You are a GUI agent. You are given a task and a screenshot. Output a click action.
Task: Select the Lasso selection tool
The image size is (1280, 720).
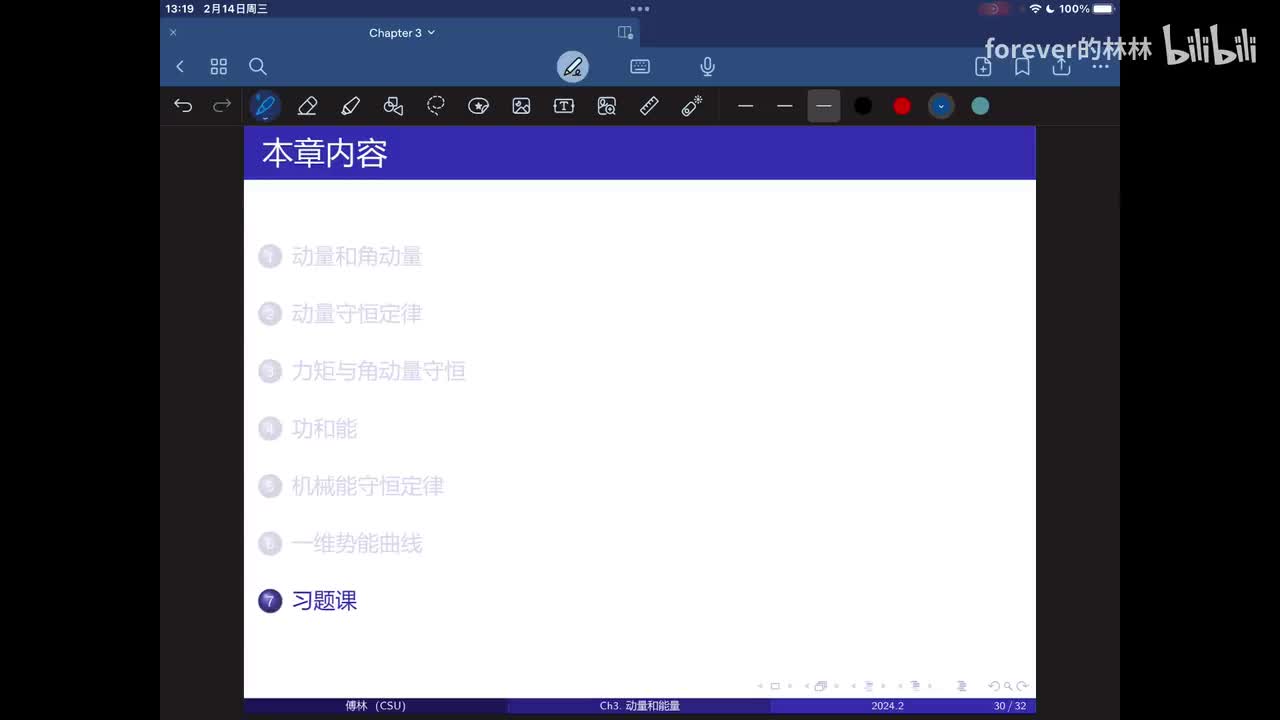(x=436, y=106)
